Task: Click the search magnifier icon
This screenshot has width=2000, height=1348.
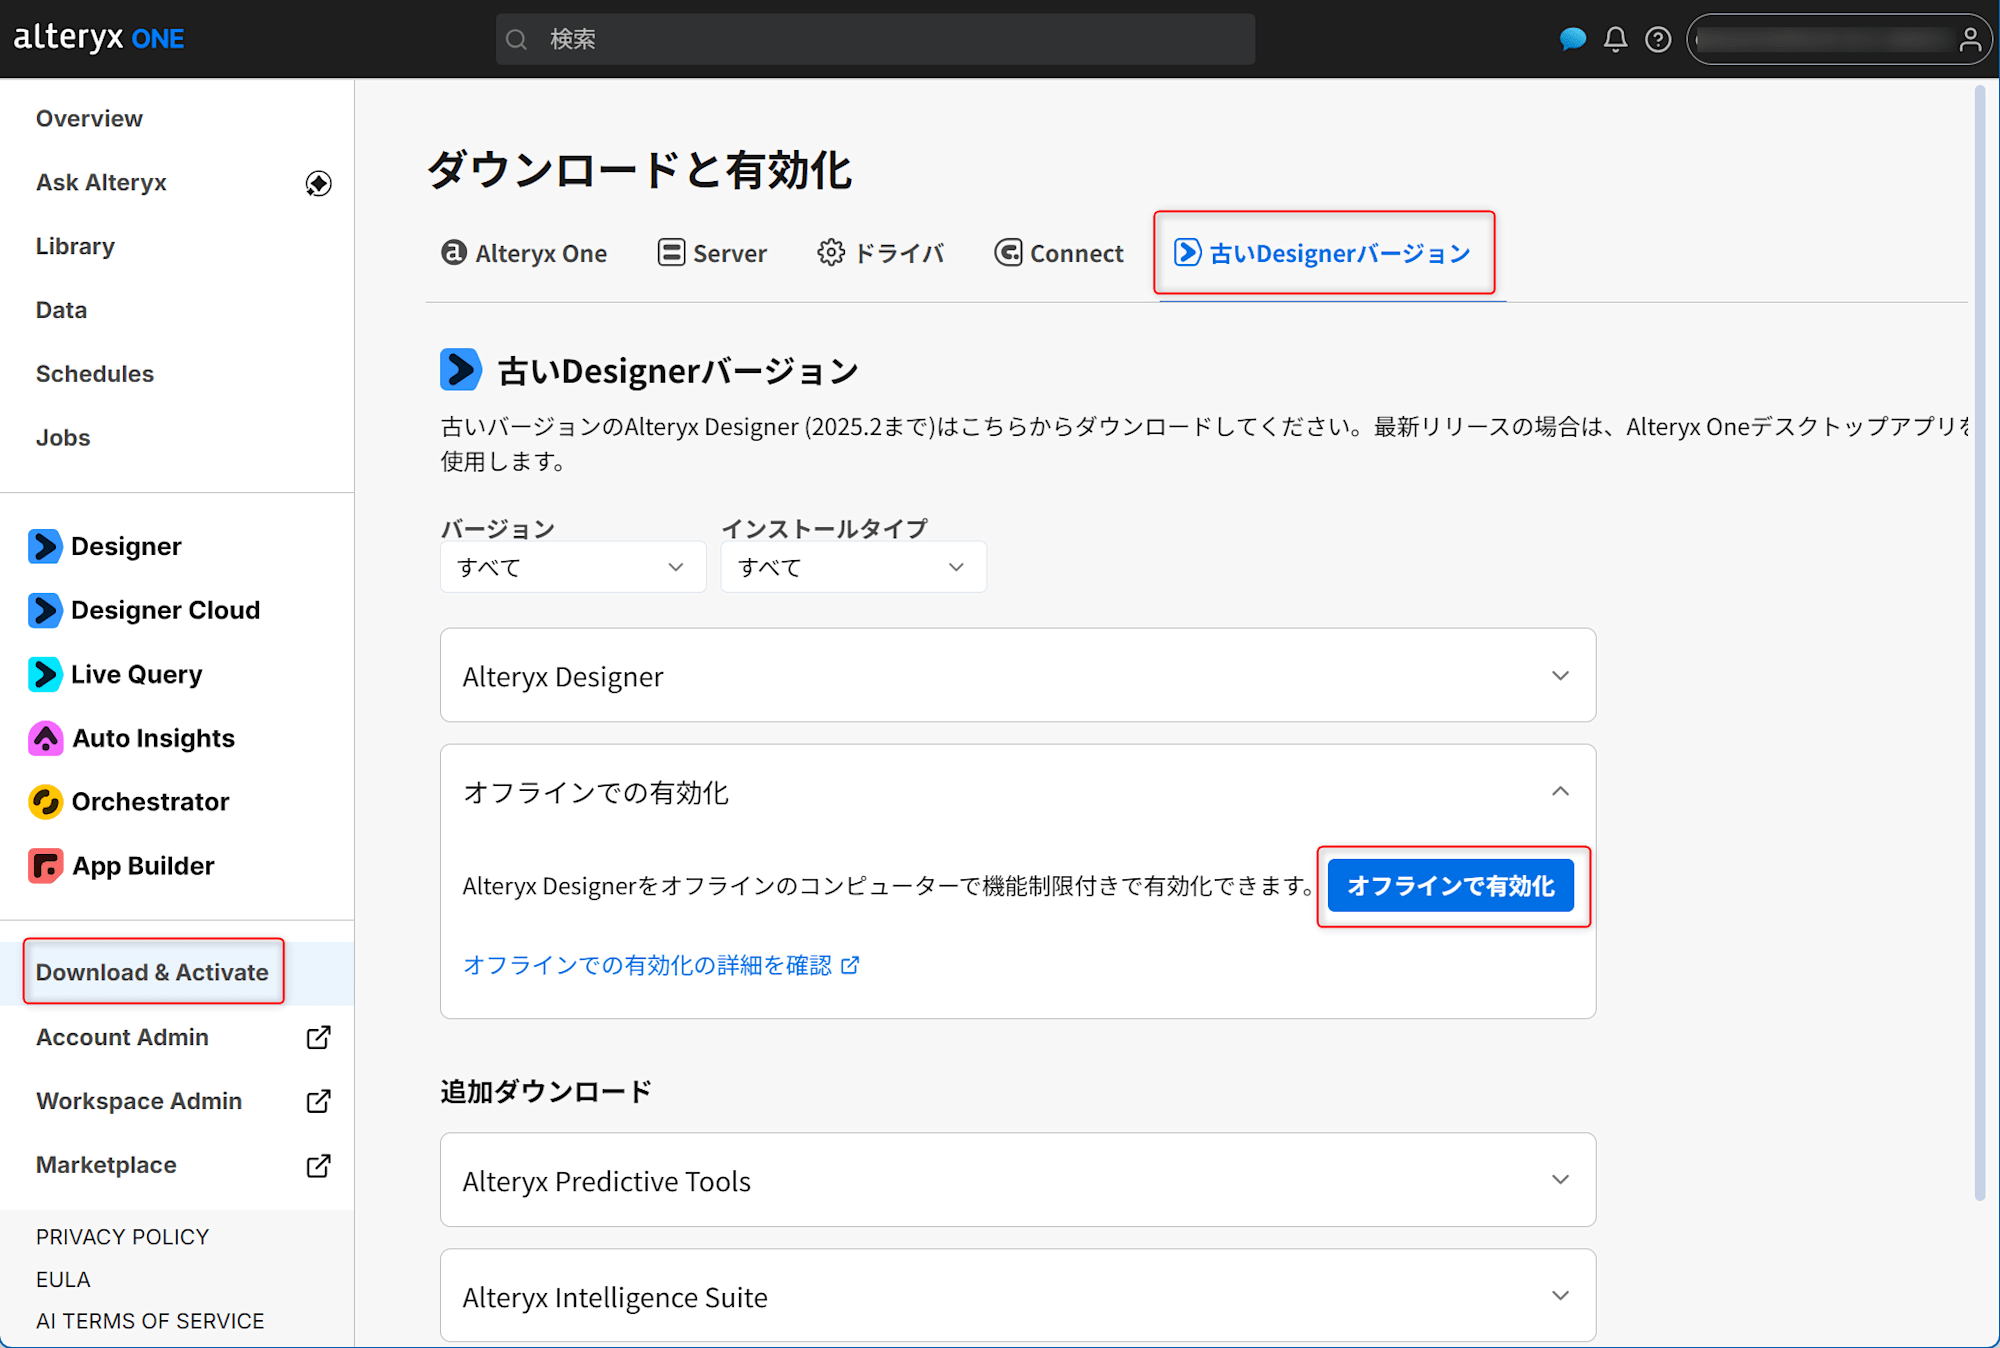Action: [516, 39]
